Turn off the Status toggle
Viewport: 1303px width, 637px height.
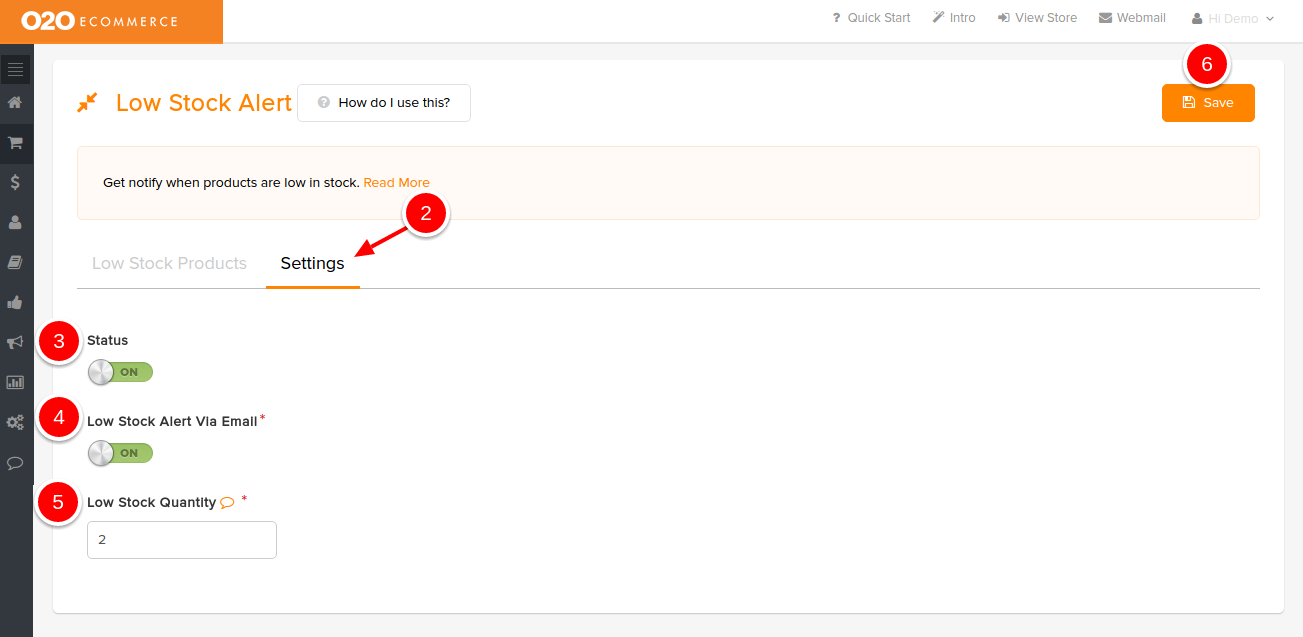(x=120, y=372)
